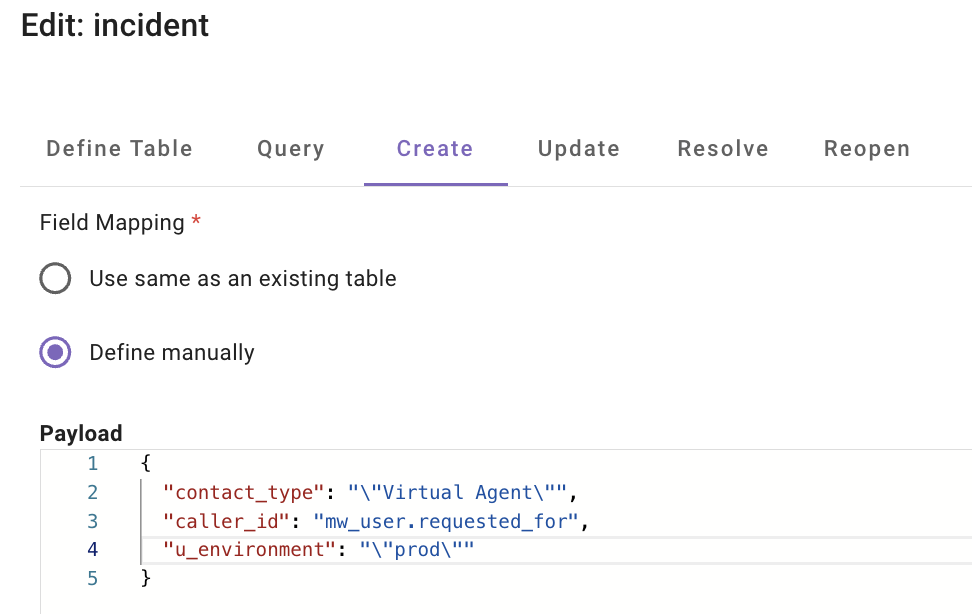Click the Field Mapping label
Screen dimensions: 972x614
112,223
